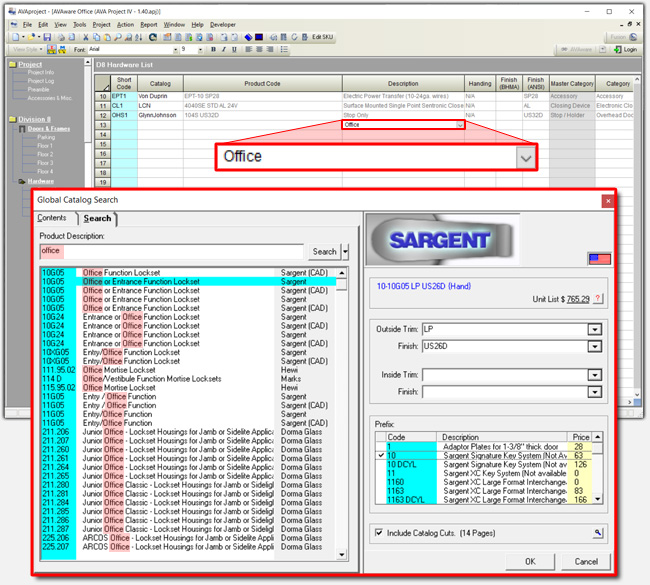The height and width of the screenshot is (585, 650).
Task: Click the red question mark price icon
Action: [599, 299]
